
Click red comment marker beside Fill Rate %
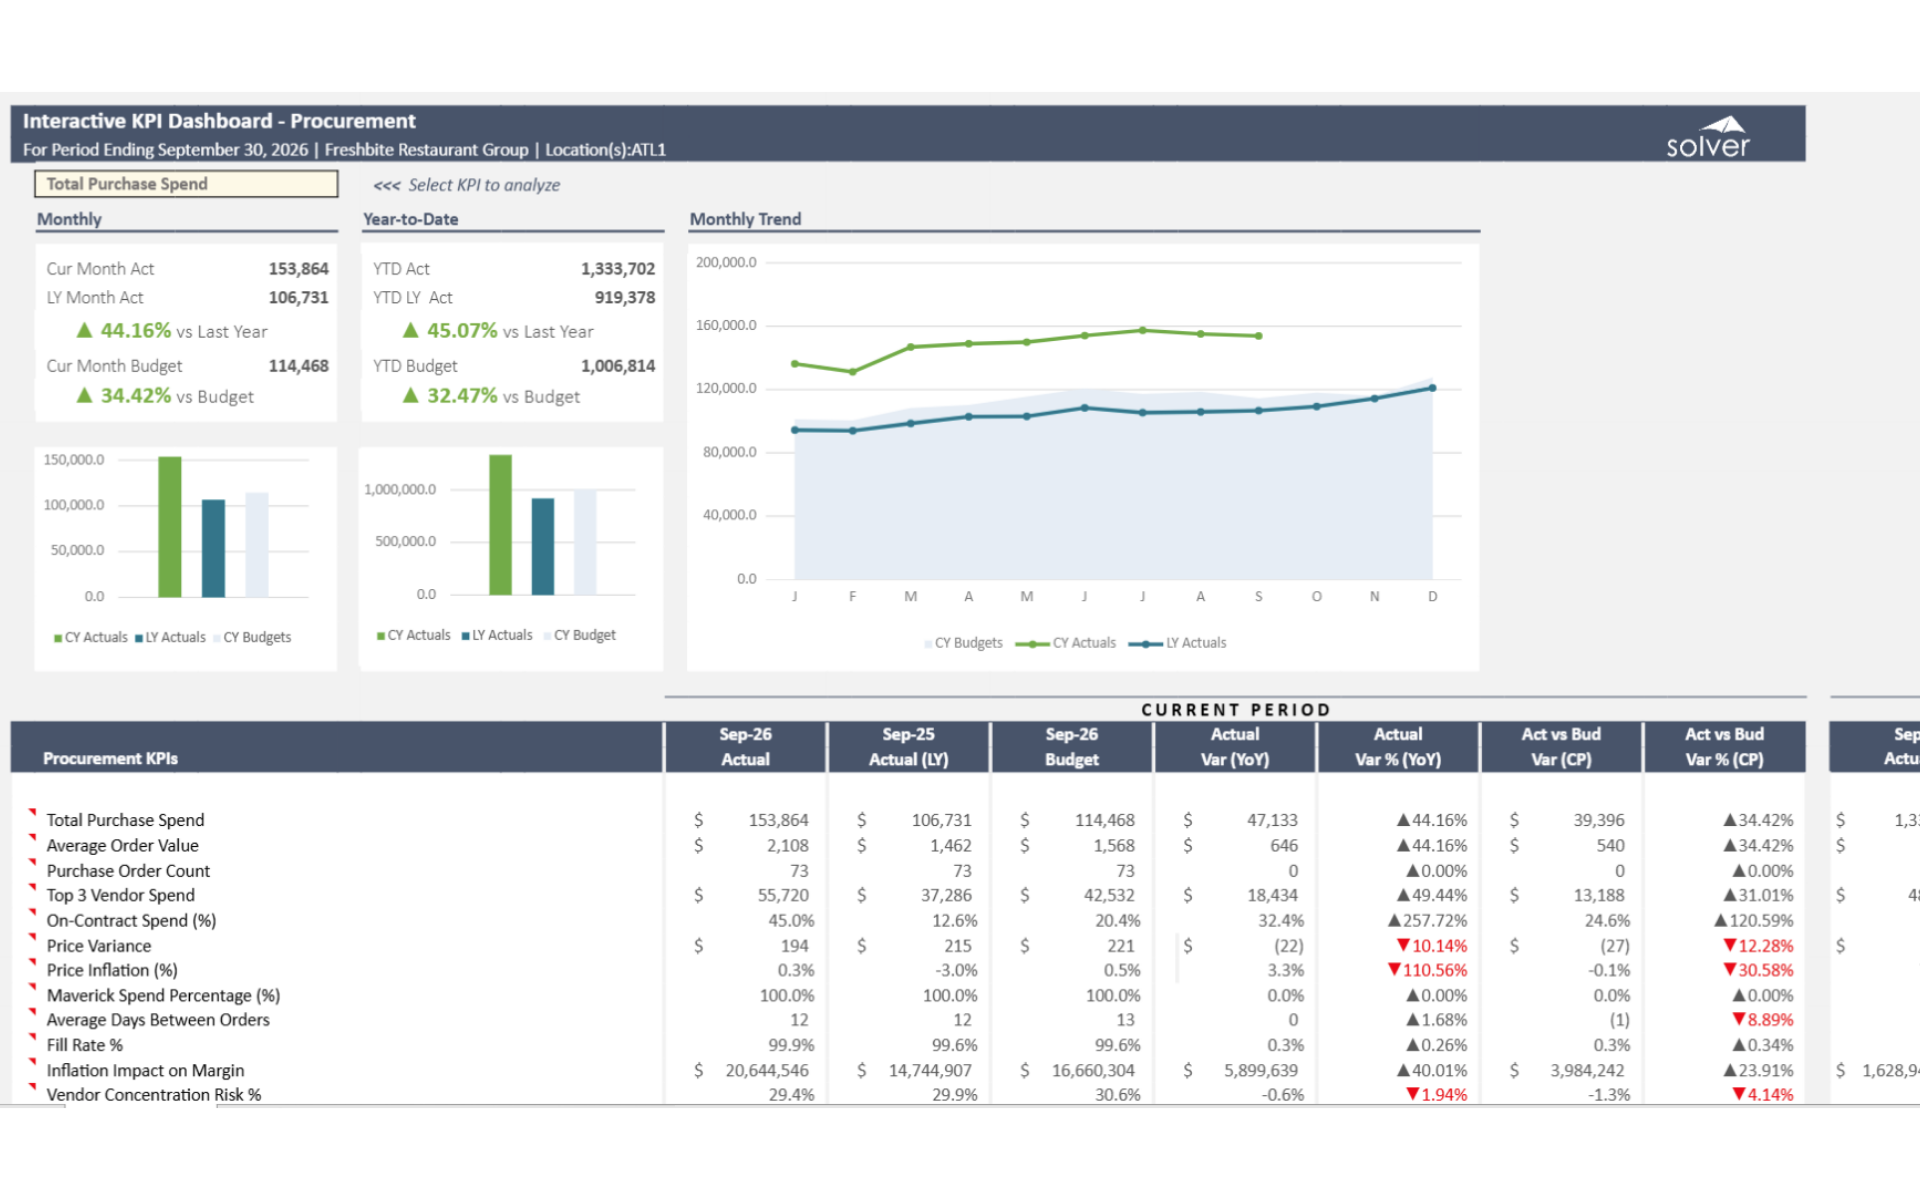pos(32,1036)
